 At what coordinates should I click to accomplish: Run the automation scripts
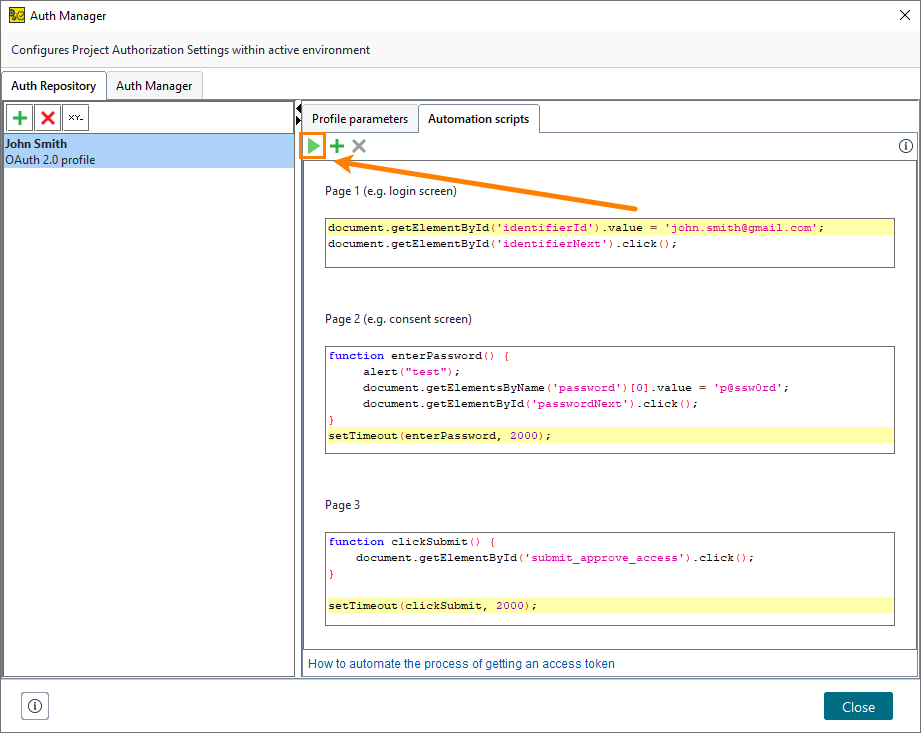[x=313, y=146]
